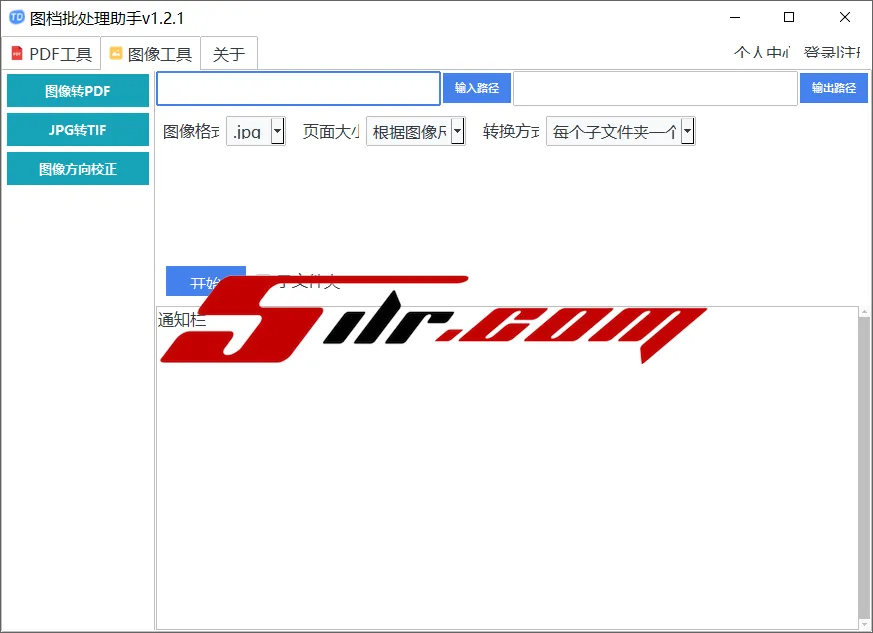The width and height of the screenshot is (873, 633).
Task: Open the 转换方式 dropdown
Action: [620, 131]
